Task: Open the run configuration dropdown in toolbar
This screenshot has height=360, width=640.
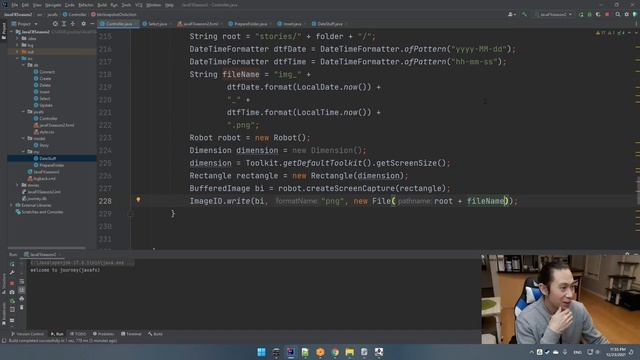Action: 554,15
